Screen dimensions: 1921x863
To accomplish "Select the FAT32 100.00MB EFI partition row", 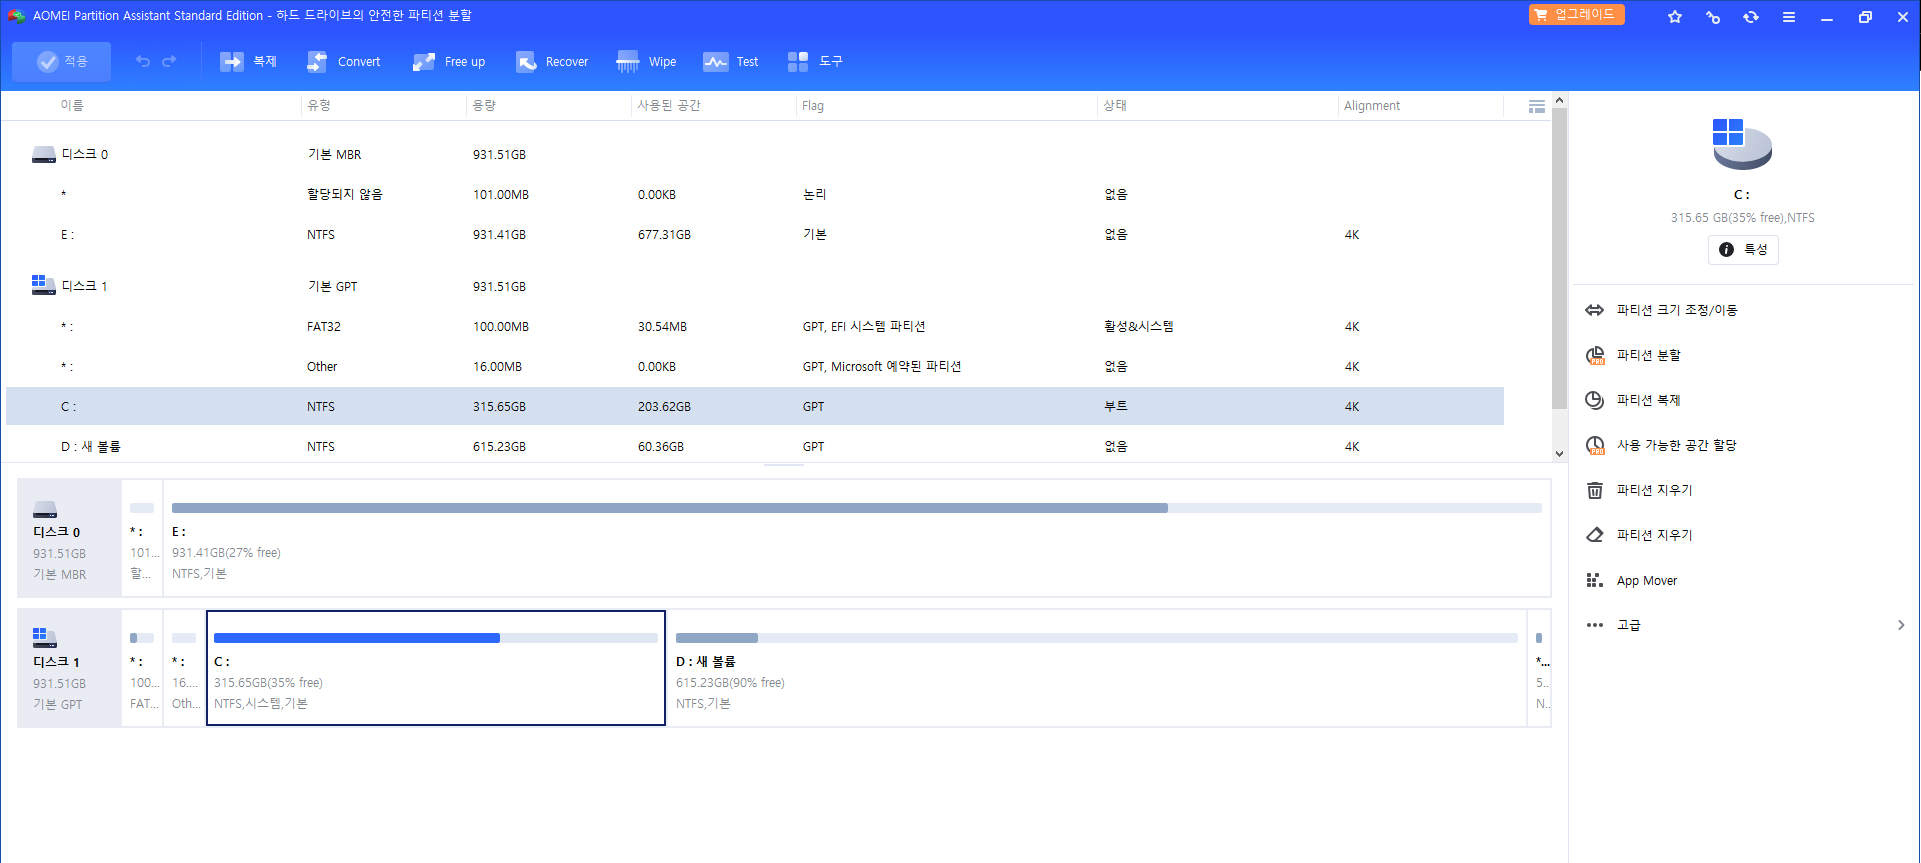I will point(755,326).
